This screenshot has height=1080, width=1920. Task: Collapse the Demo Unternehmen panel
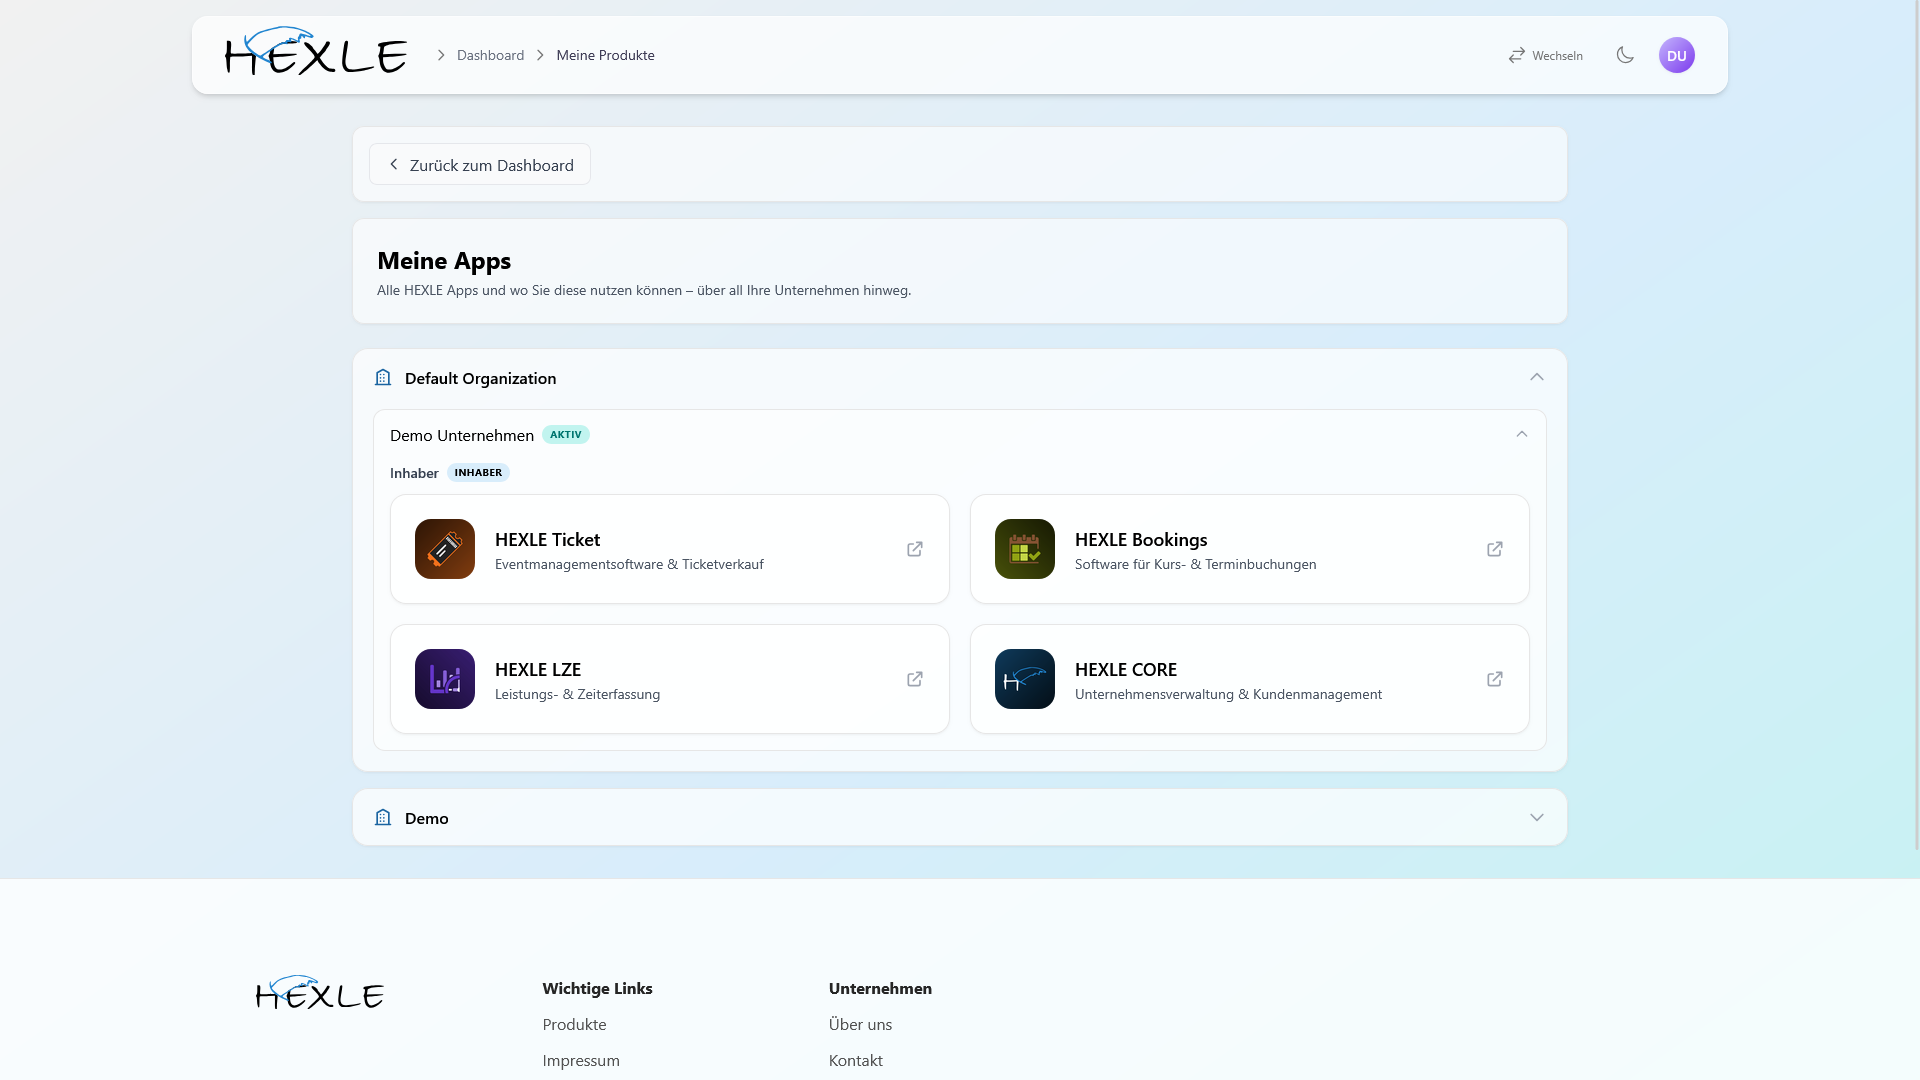(x=1522, y=434)
